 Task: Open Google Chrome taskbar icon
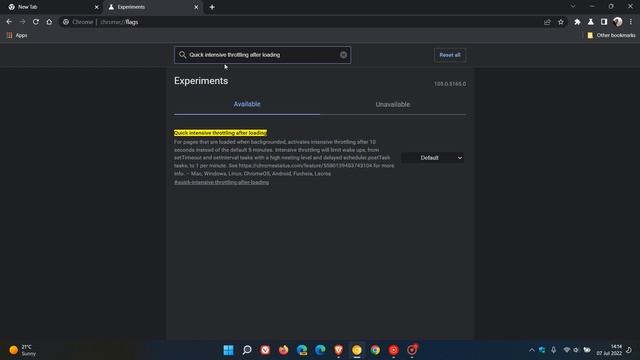point(375,350)
